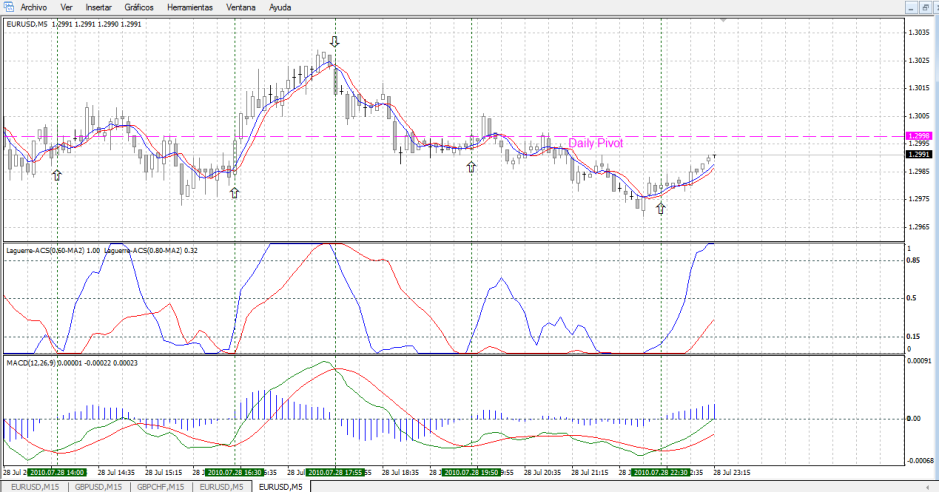Click the pink 1.2998 pivot price tag
Viewport: 939px width, 492px height.
click(x=919, y=136)
